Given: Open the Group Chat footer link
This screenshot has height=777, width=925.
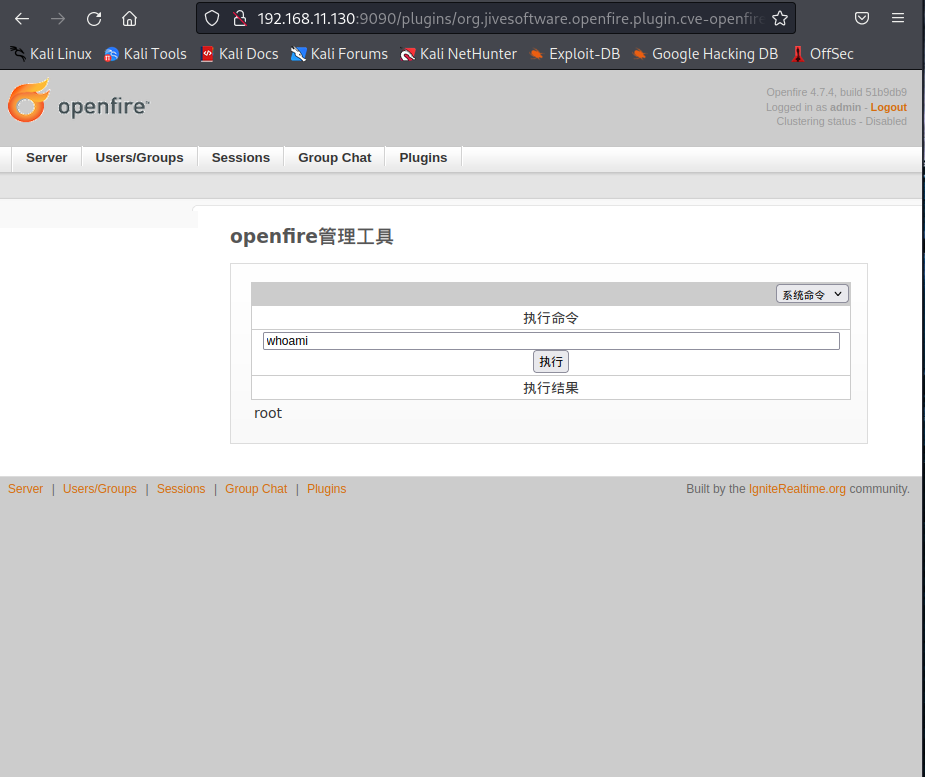Looking at the screenshot, I should [x=256, y=489].
